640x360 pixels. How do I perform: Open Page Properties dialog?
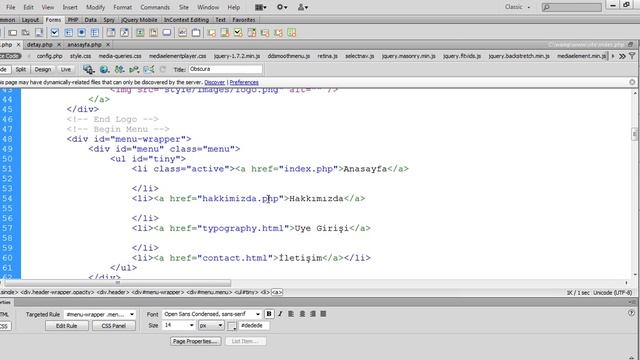(x=196, y=341)
